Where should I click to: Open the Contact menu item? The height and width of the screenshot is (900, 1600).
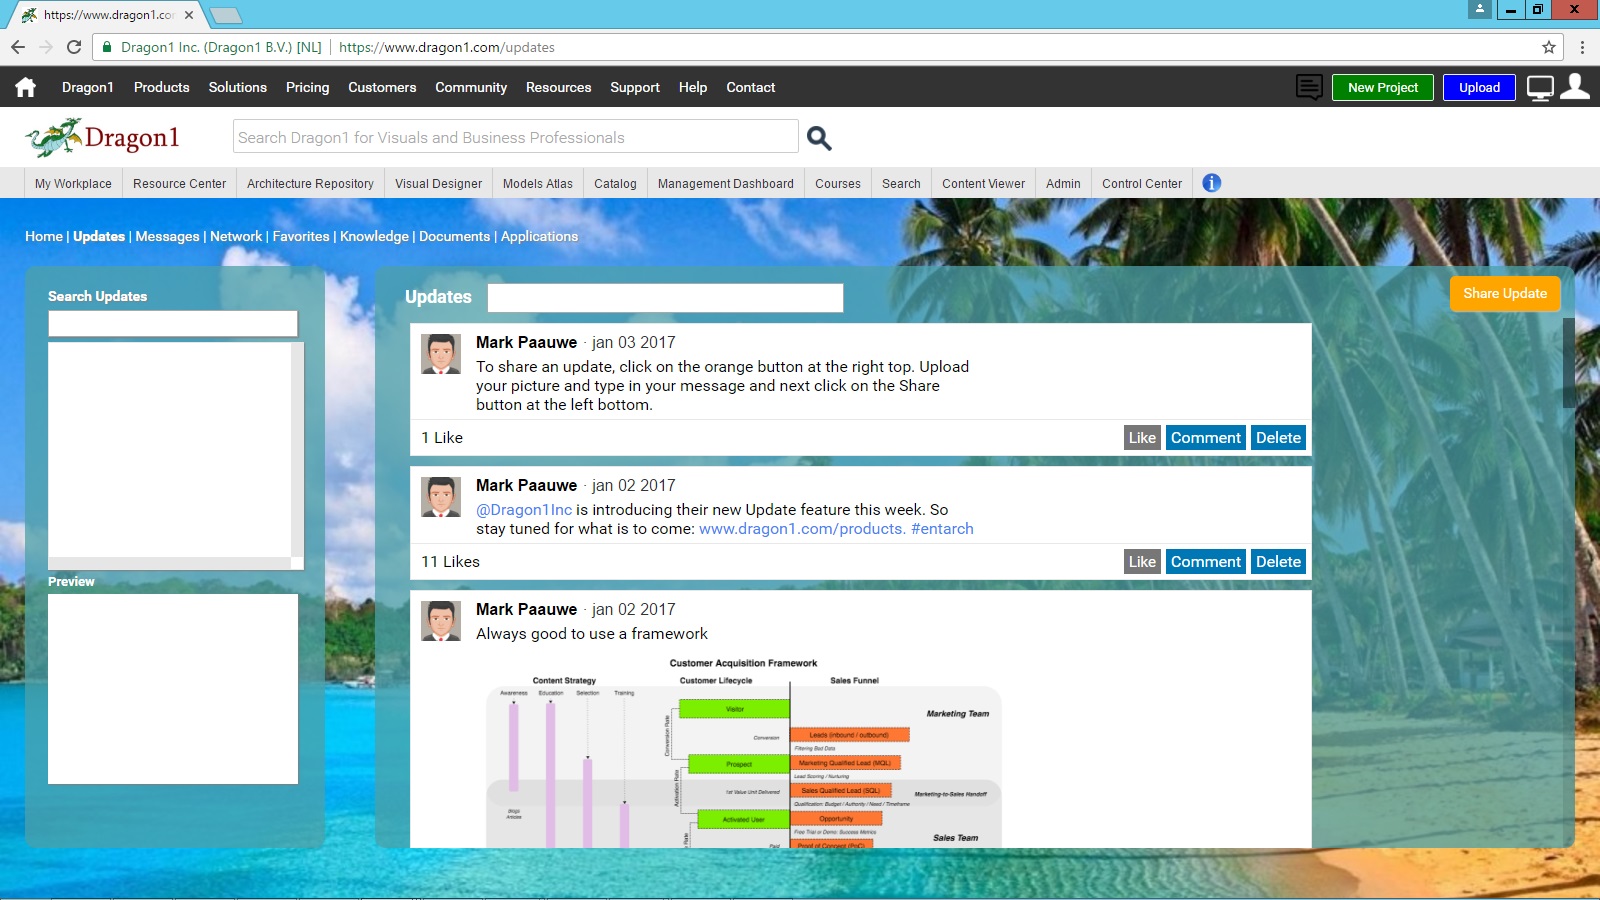click(751, 87)
